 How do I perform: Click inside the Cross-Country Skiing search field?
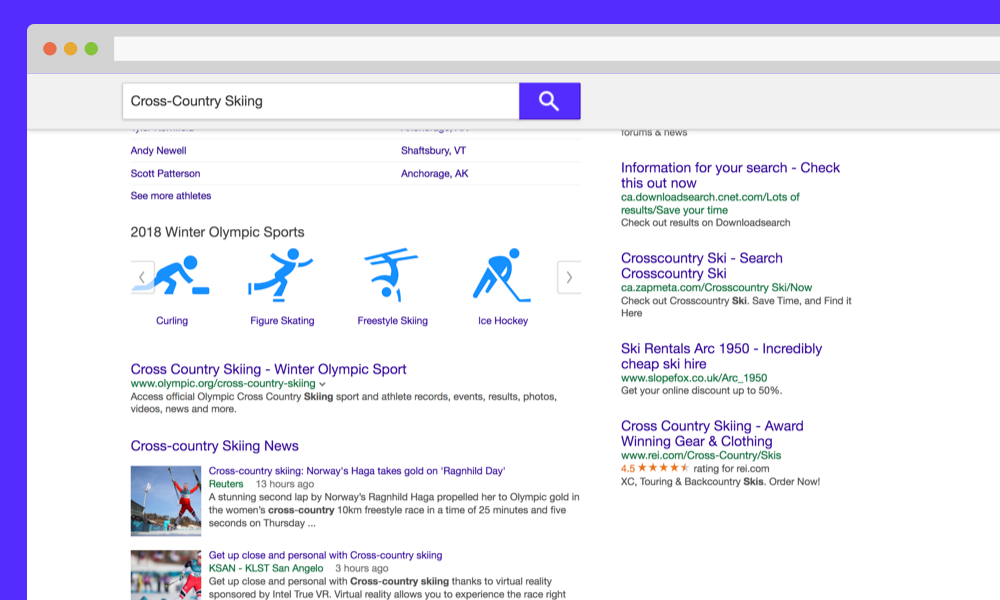tap(320, 101)
